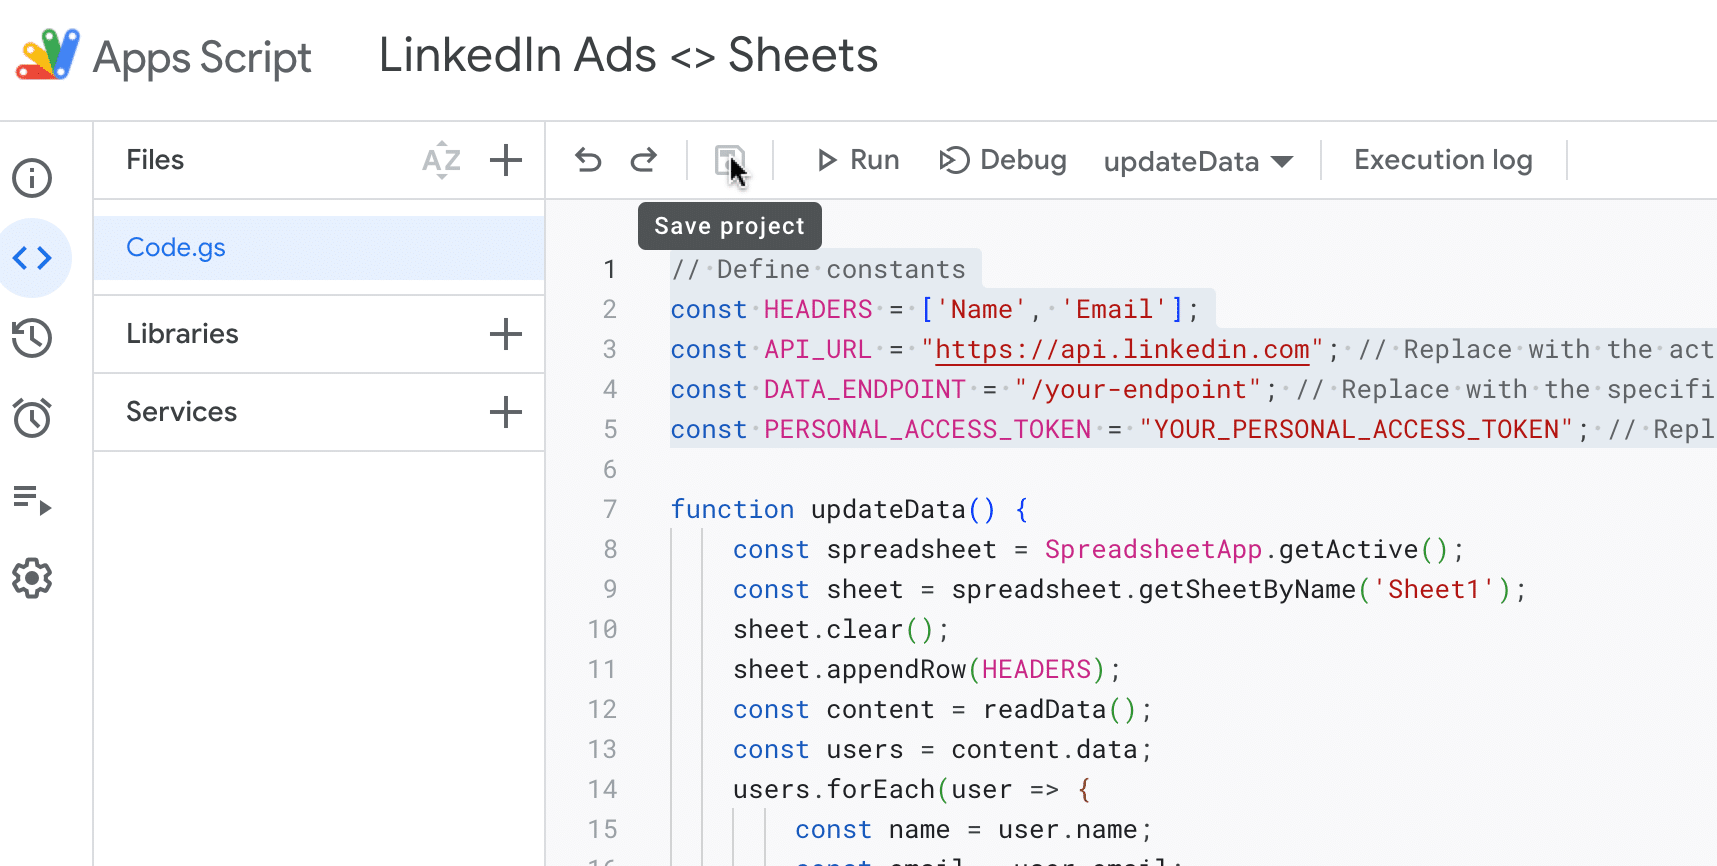This screenshot has width=1717, height=866.
Task: Open the Triggers alarm clock icon
Action: [x=32, y=418]
